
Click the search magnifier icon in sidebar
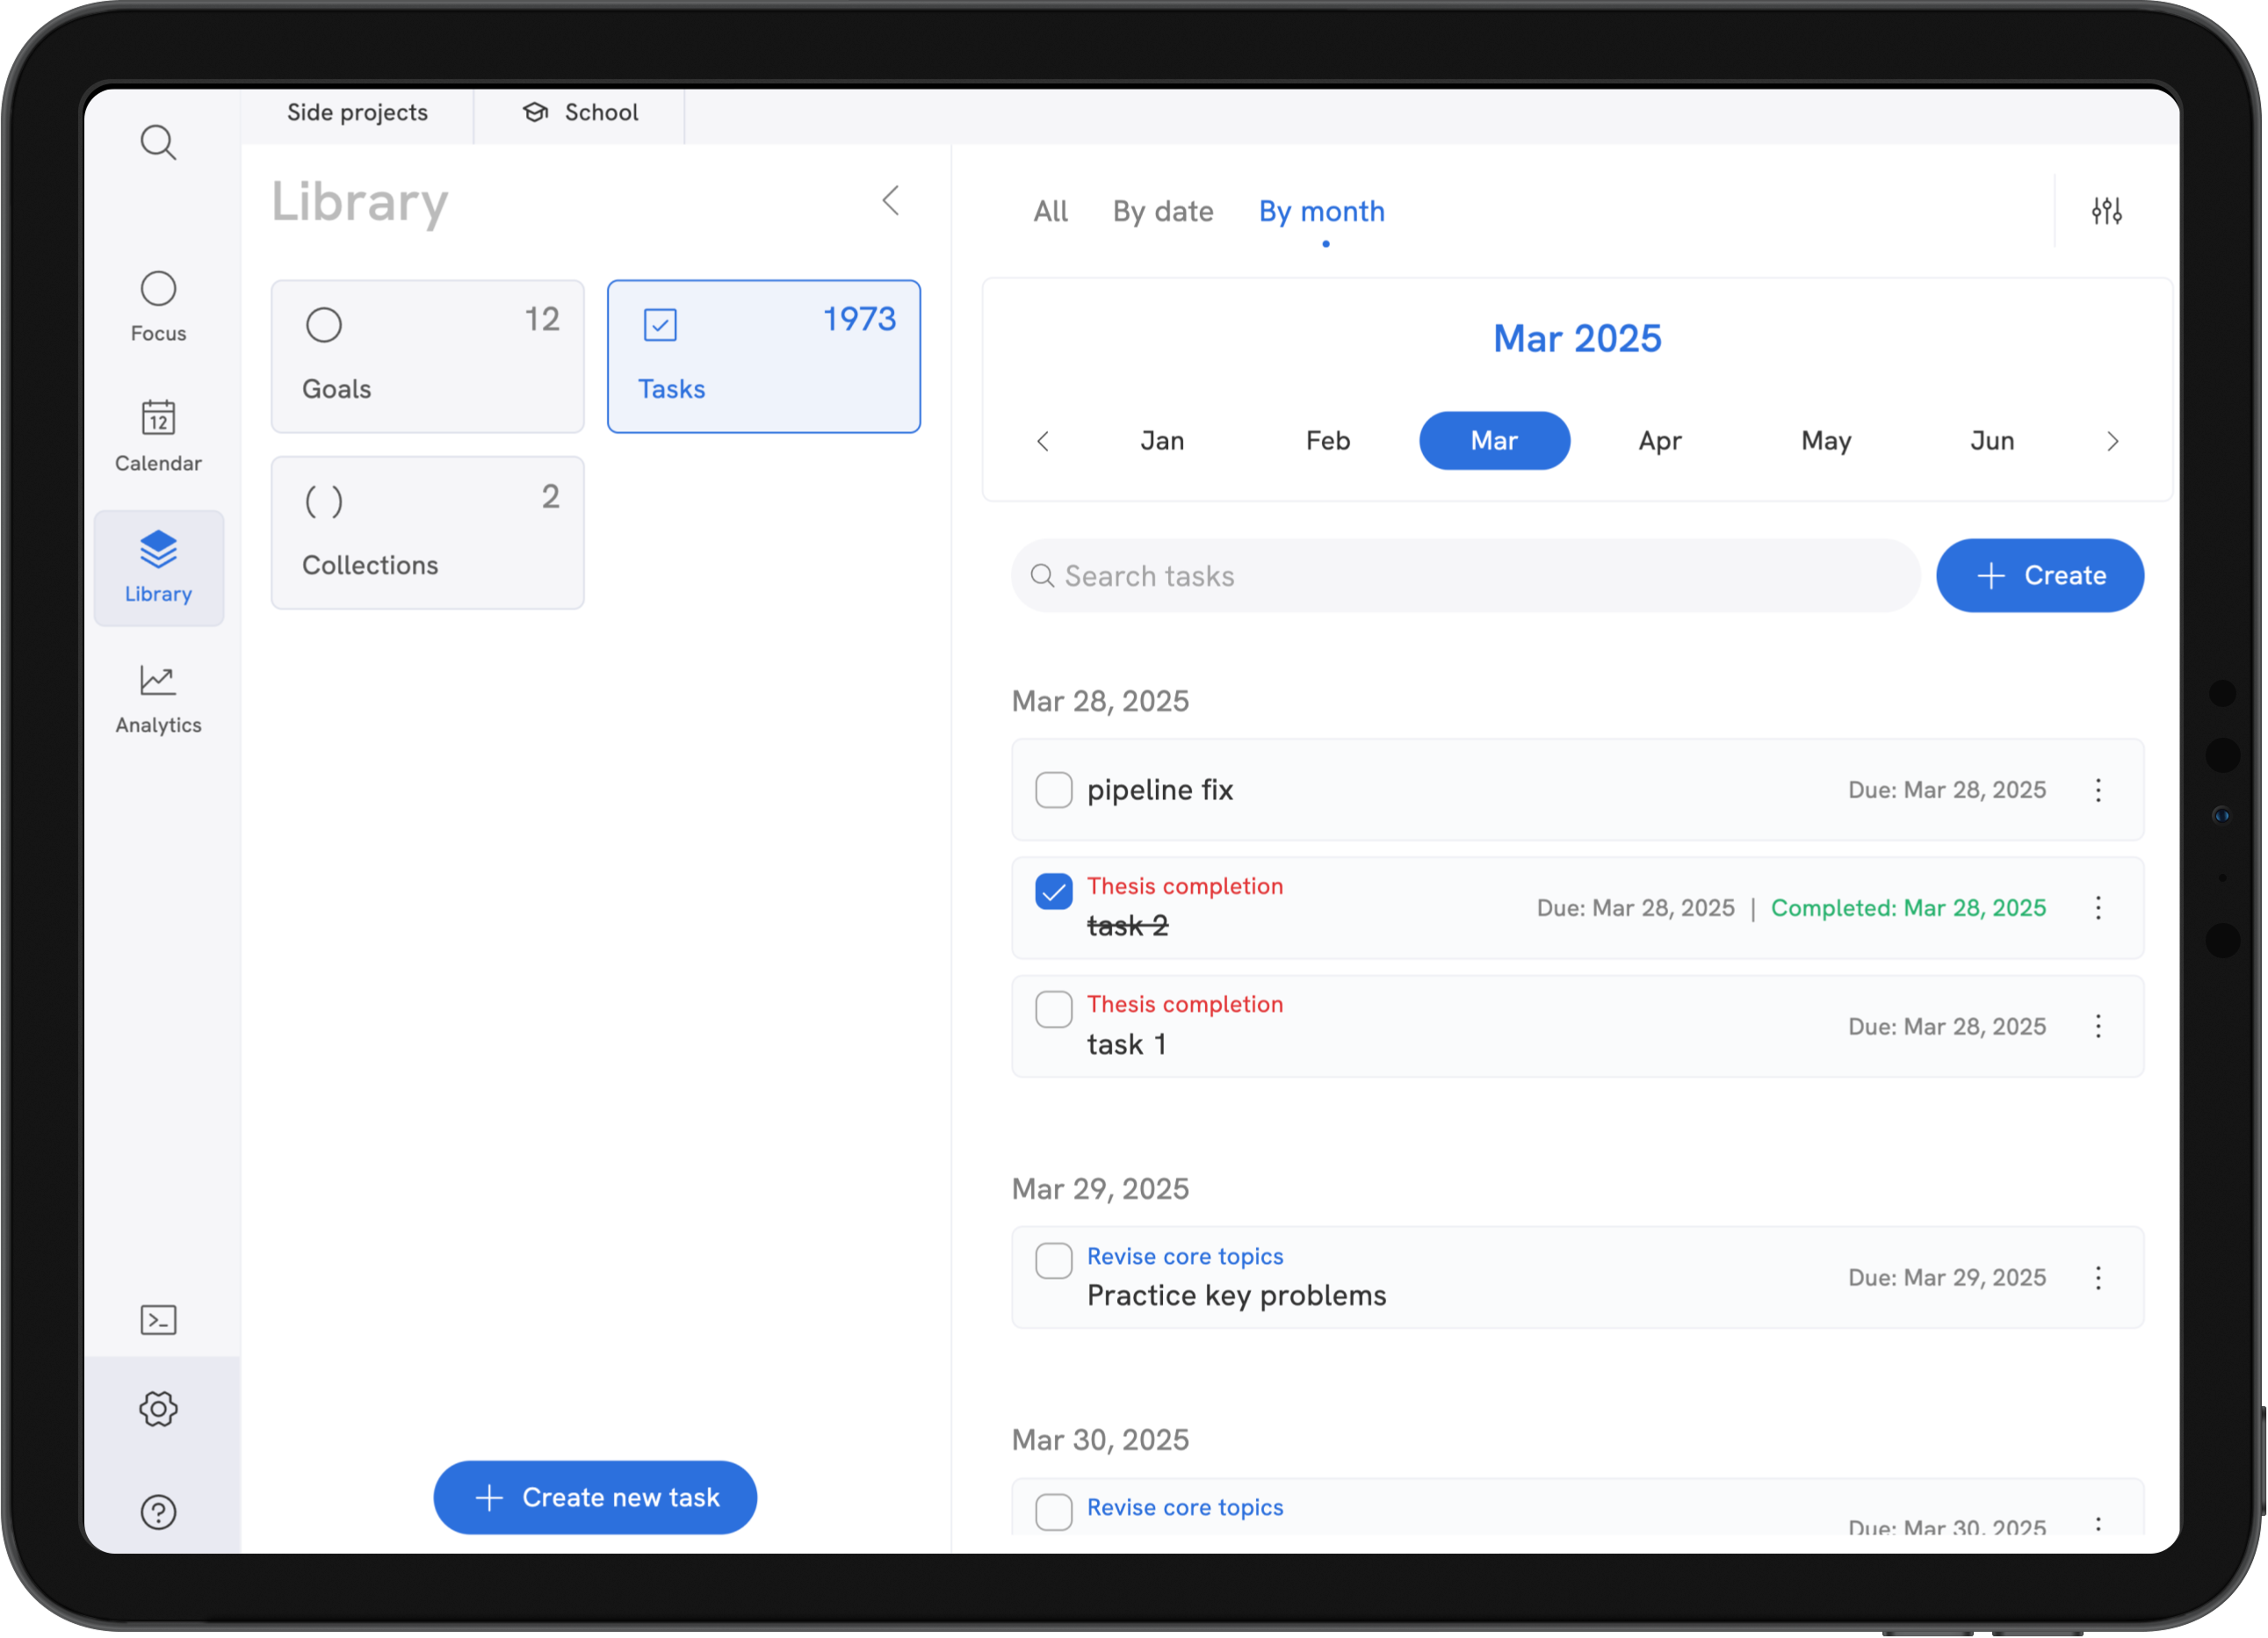pos(158,143)
